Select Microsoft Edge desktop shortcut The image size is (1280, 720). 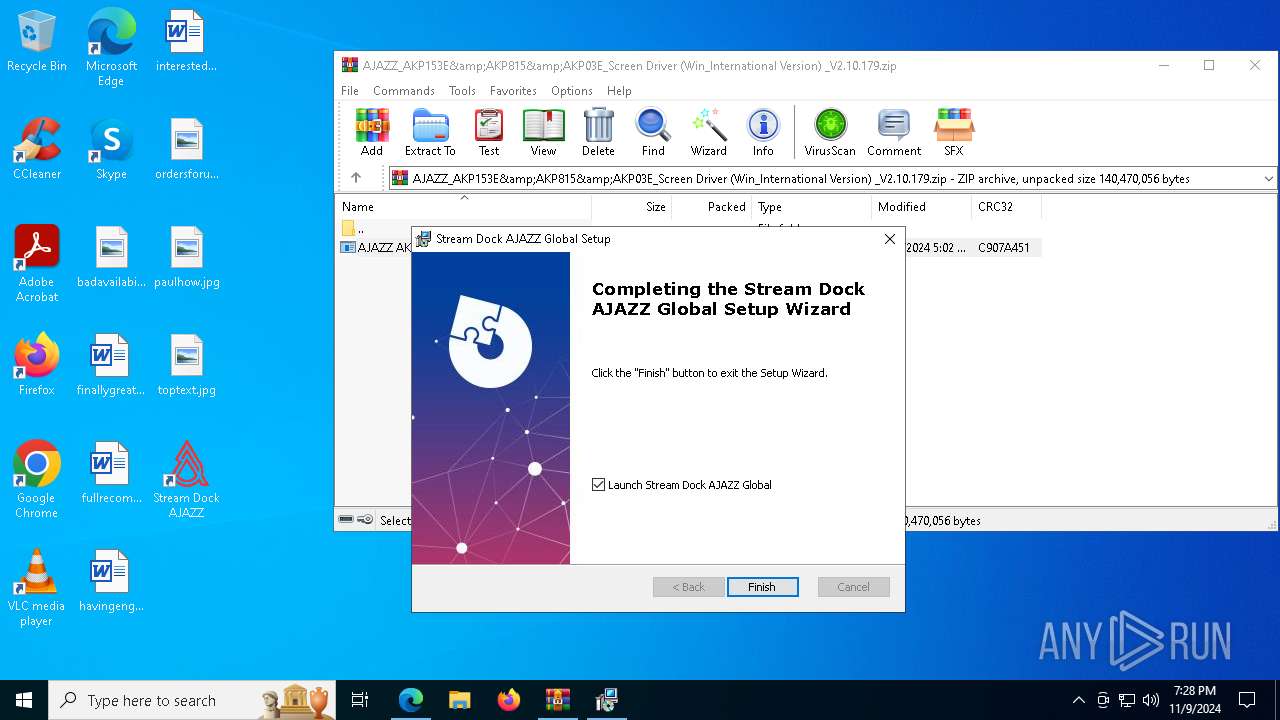(x=111, y=48)
